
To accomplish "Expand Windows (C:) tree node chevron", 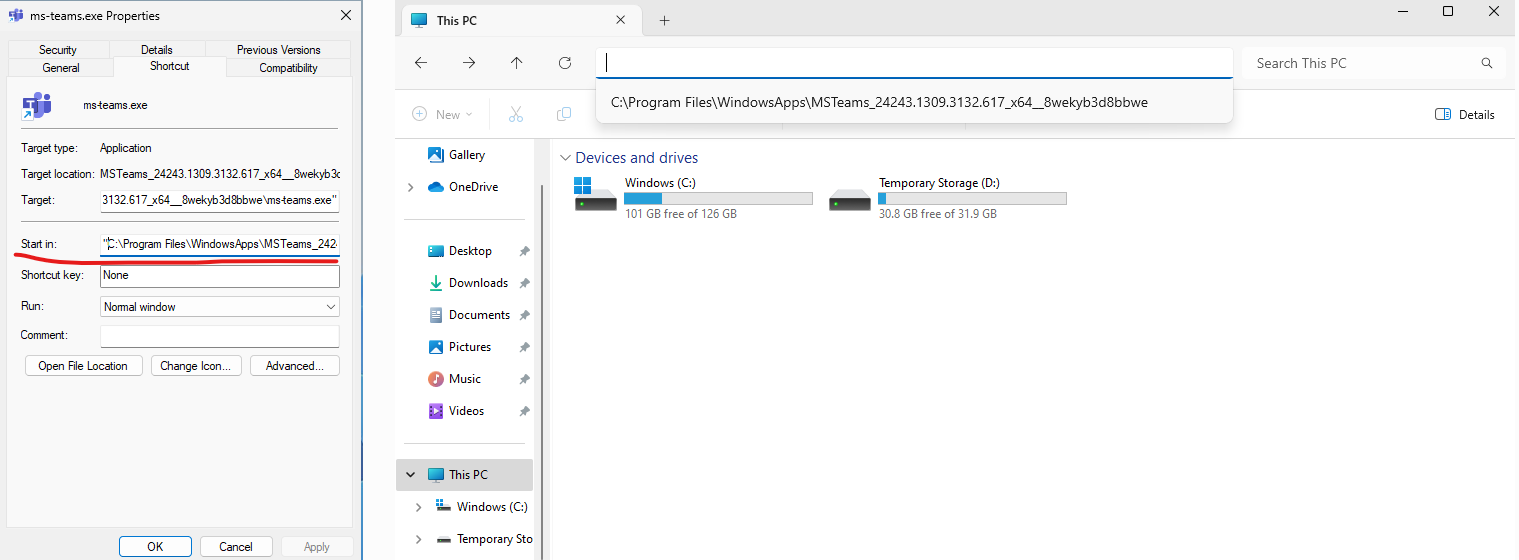I will 418,507.
